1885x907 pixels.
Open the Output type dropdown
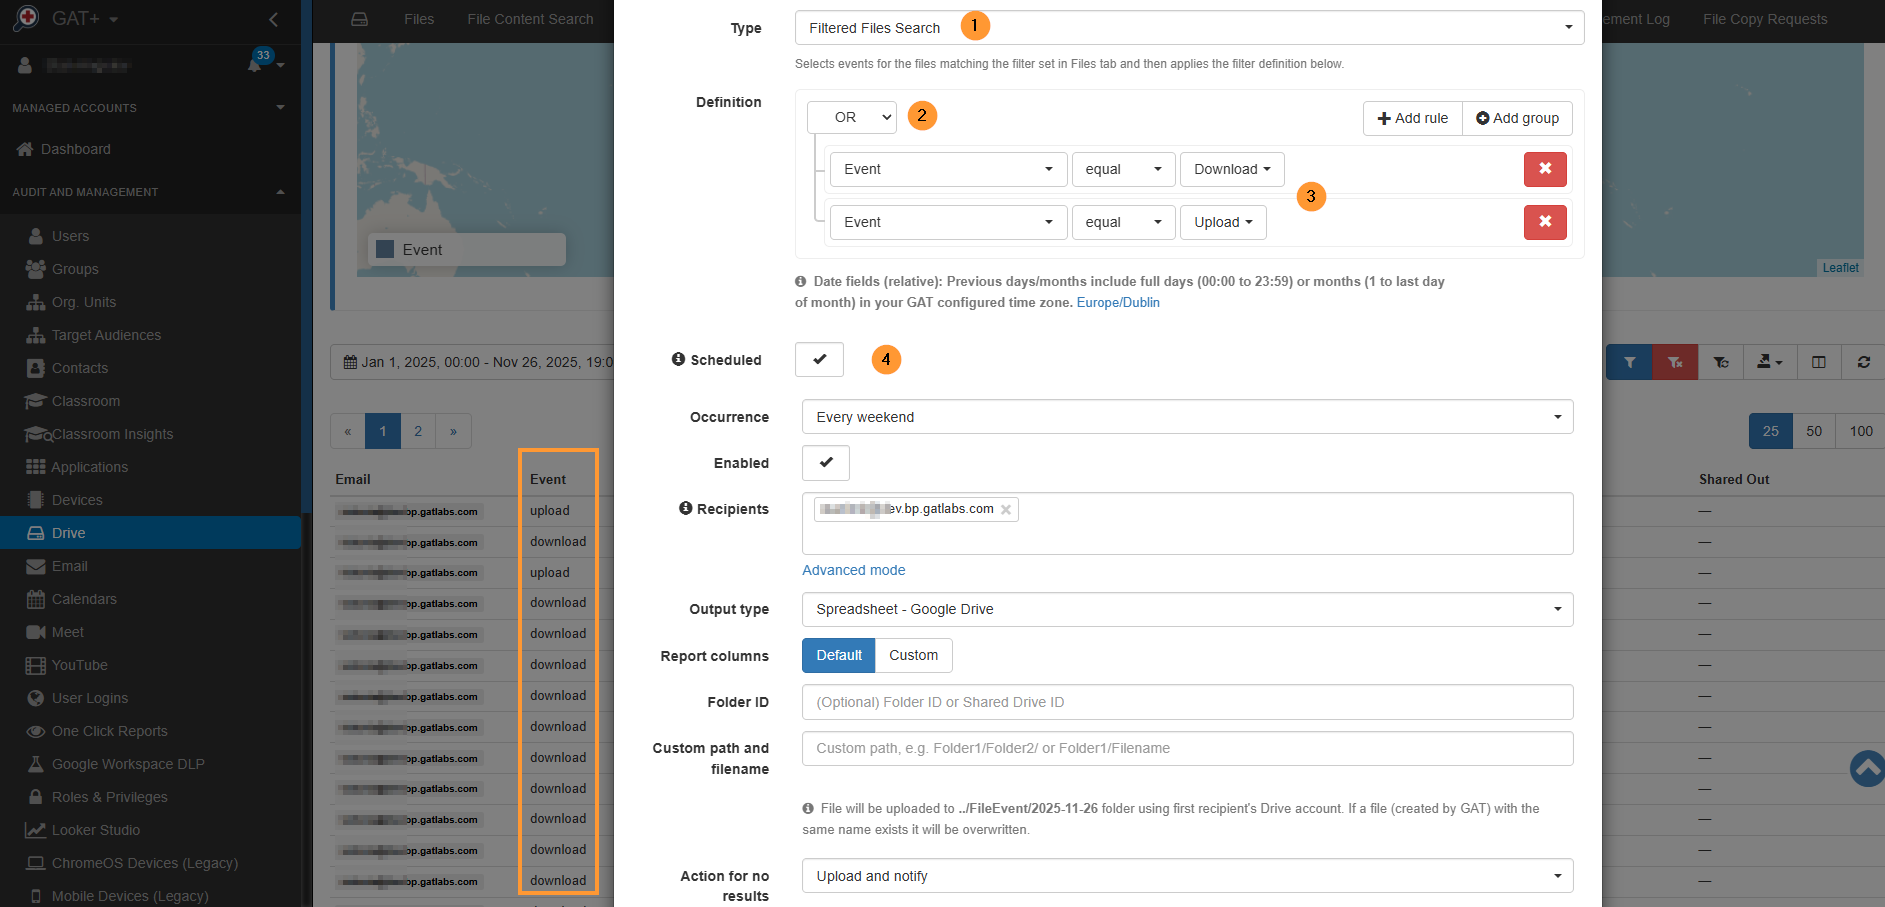[x=1187, y=610]
